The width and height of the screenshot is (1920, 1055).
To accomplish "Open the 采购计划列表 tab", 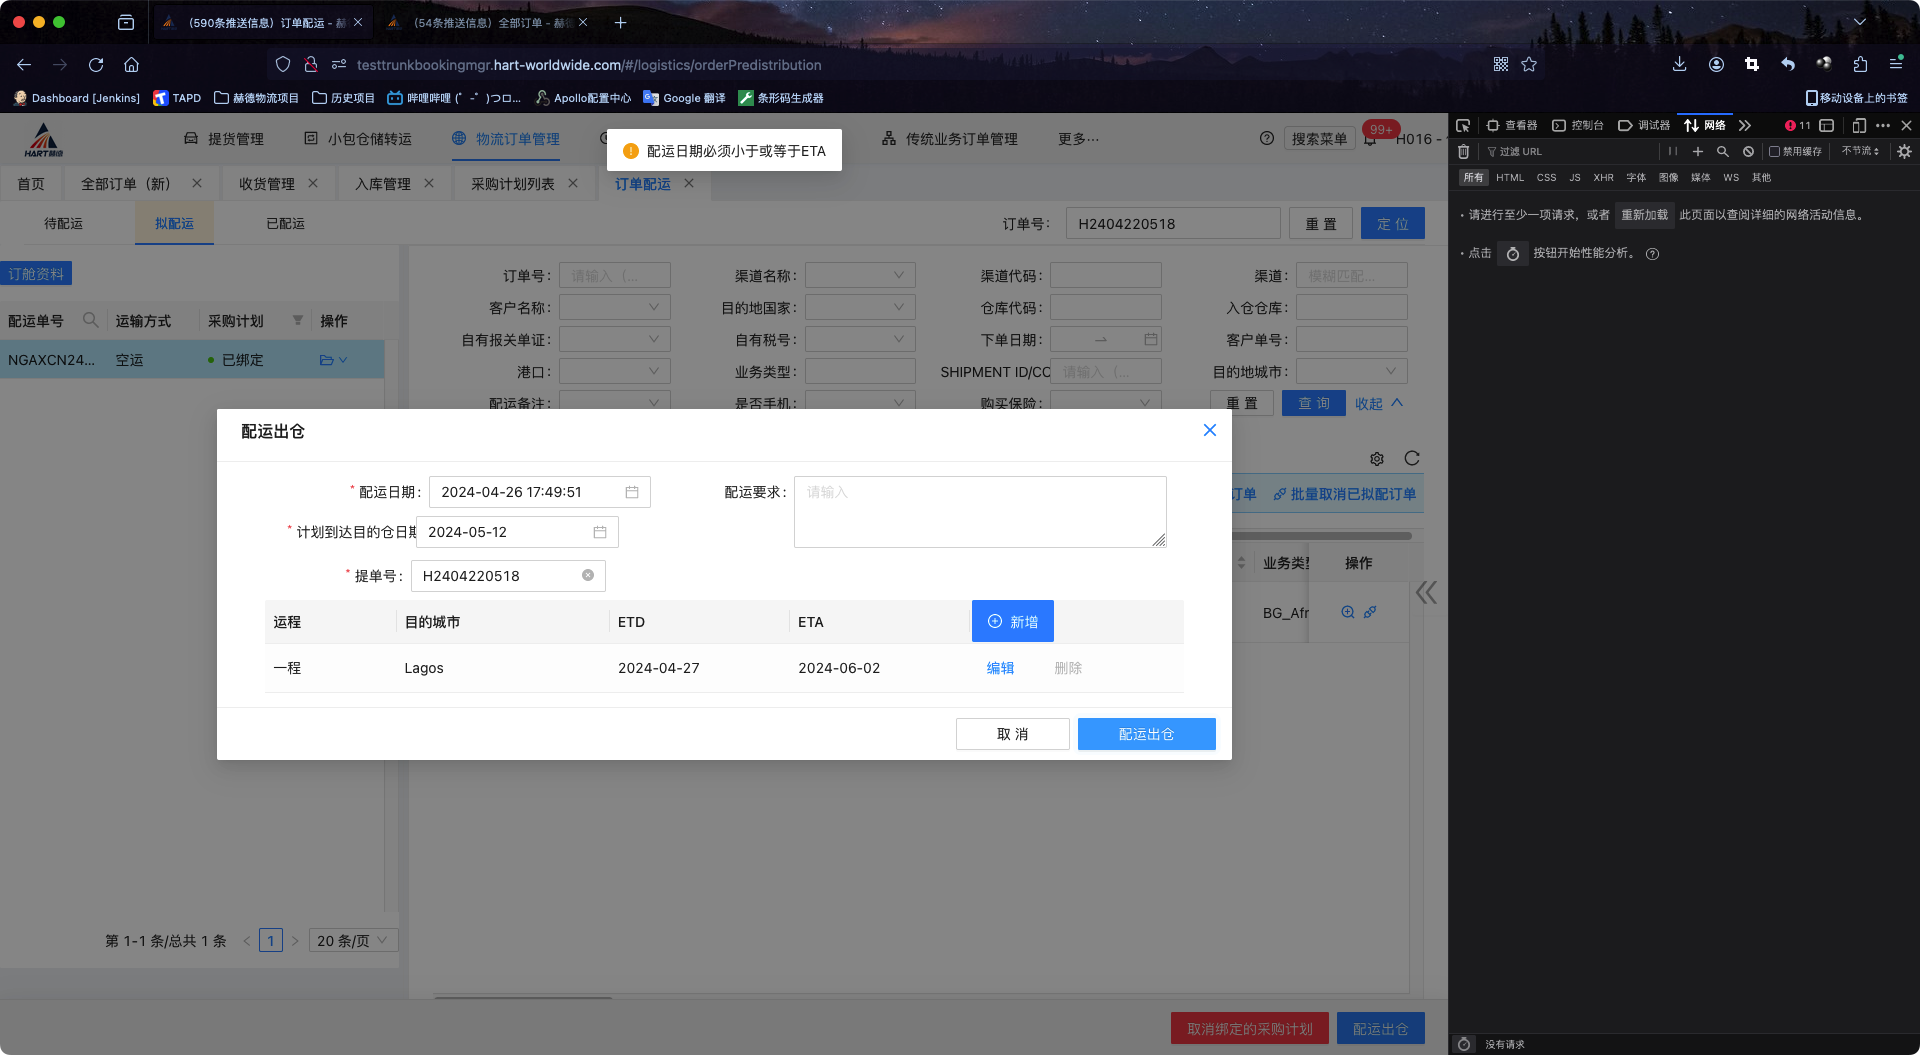I will coord(512,184).
